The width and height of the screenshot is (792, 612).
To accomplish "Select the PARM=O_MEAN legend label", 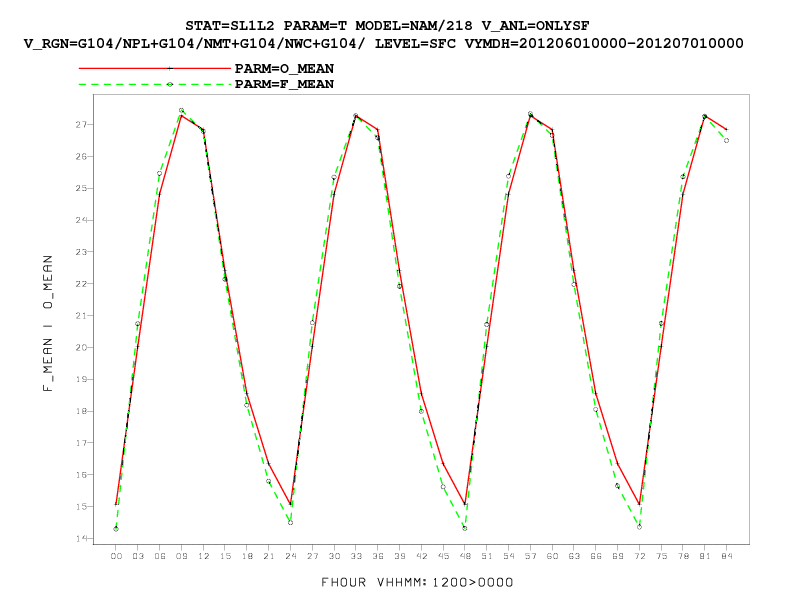I will [x=284, y=69].
